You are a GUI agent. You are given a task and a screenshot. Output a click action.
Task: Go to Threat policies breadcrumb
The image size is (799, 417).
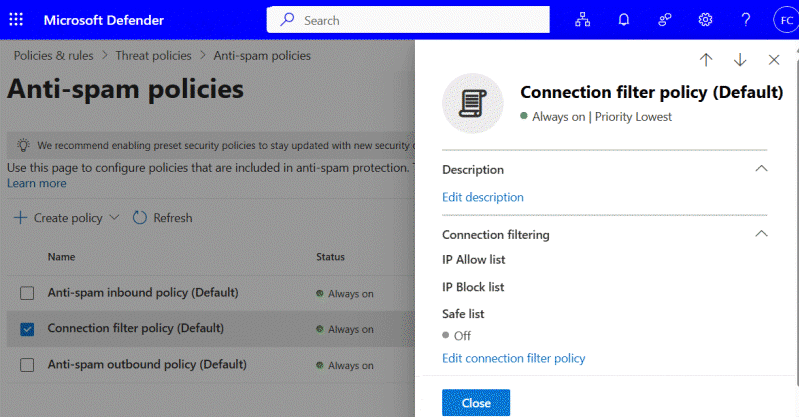(x=153, y=56)
